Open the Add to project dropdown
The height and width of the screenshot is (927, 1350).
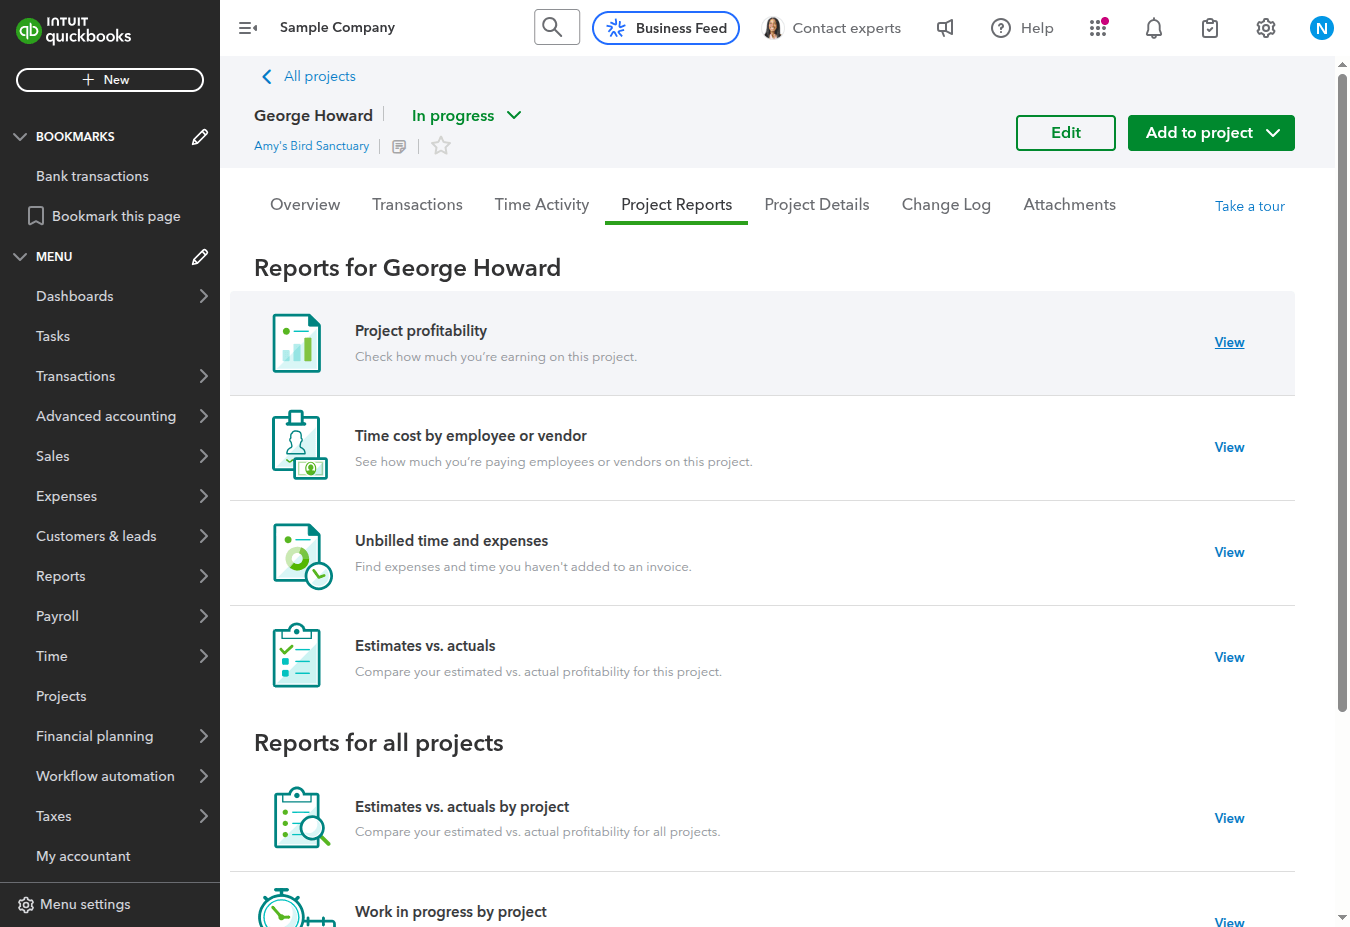tap(1211, 133)
